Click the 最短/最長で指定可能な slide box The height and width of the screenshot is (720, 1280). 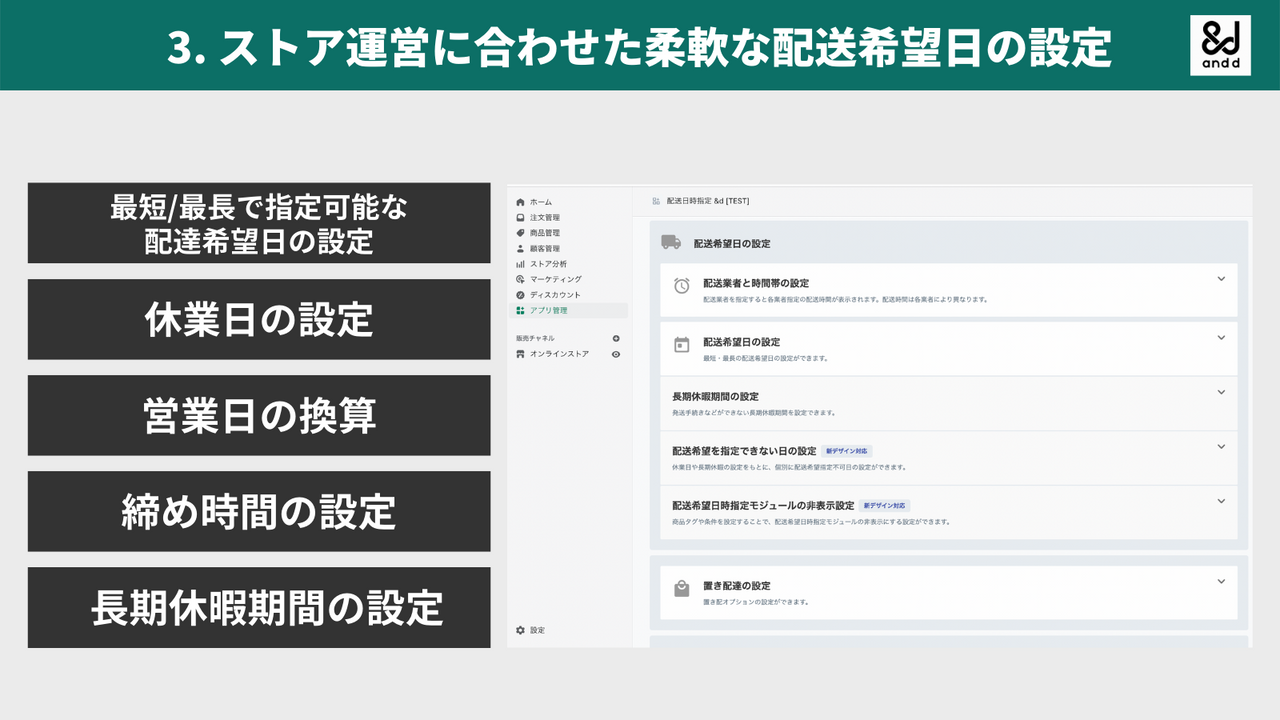tap(259, 223)
